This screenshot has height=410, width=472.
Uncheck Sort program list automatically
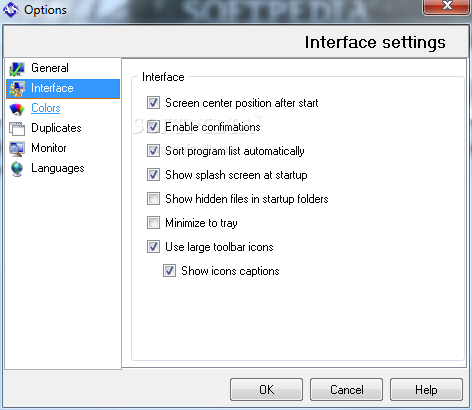point(153,151)
